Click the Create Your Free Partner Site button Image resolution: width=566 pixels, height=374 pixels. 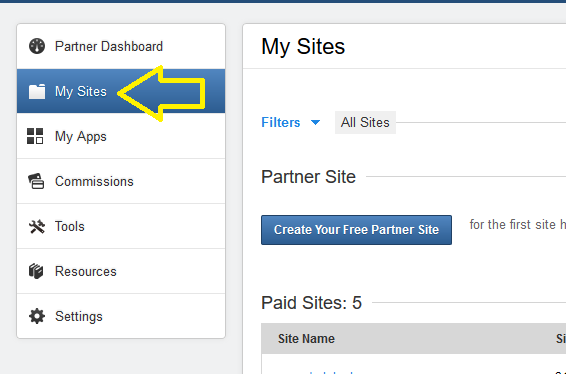coord(356,230)
